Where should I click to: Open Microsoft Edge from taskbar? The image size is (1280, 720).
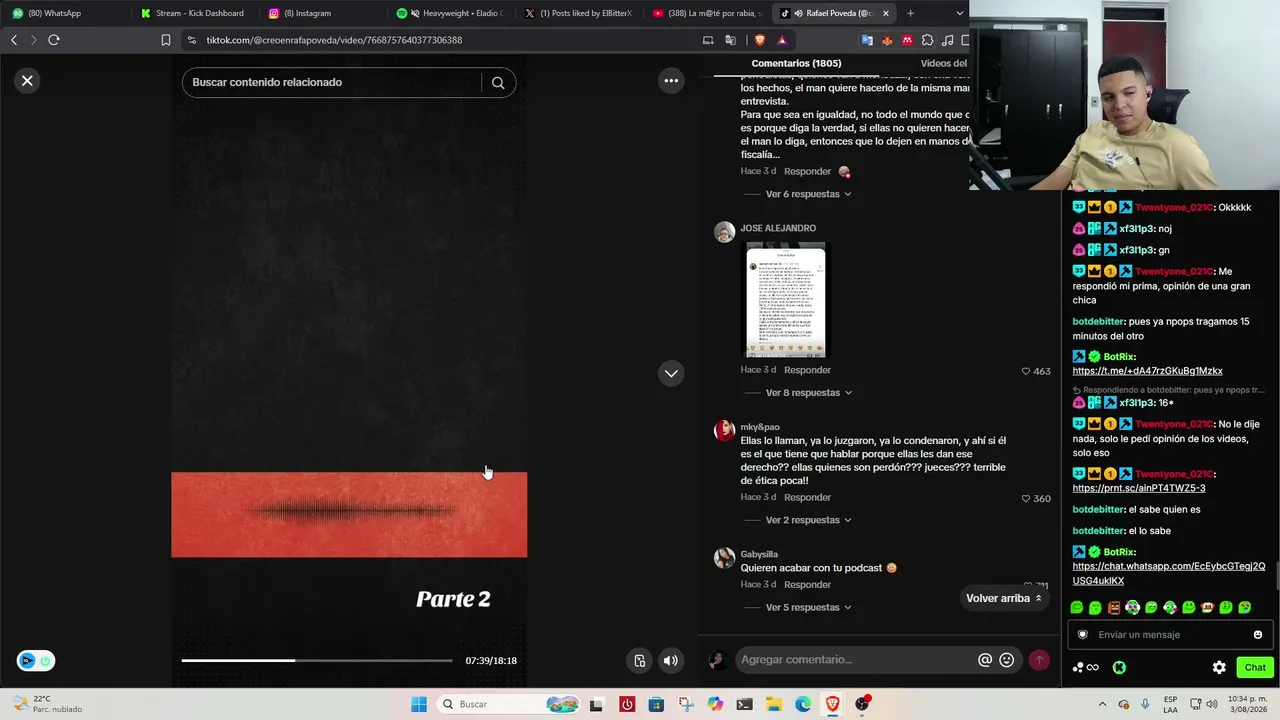(x=803, y=704)
